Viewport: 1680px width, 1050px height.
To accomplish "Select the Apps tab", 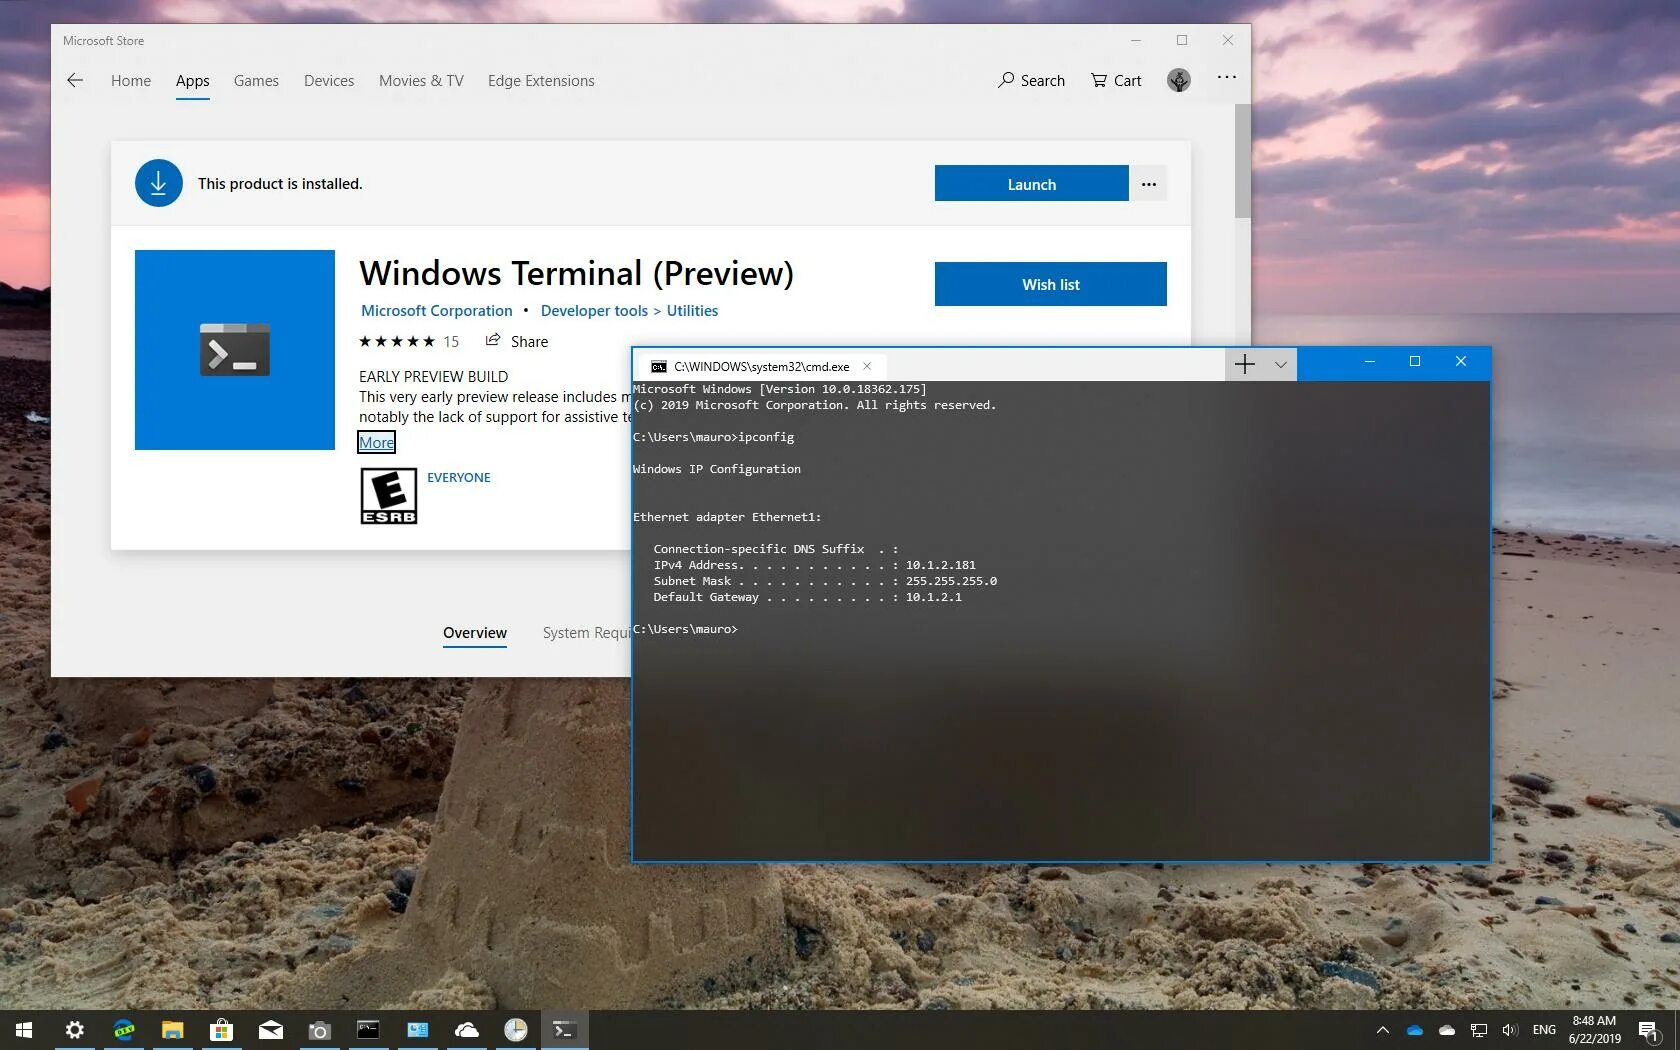I will point(193,81).
